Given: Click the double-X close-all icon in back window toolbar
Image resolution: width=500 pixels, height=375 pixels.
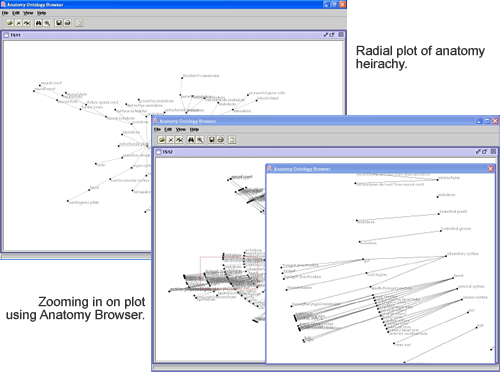Looking at the screenshot, I should pyautogui.click(x=27, y=23).
